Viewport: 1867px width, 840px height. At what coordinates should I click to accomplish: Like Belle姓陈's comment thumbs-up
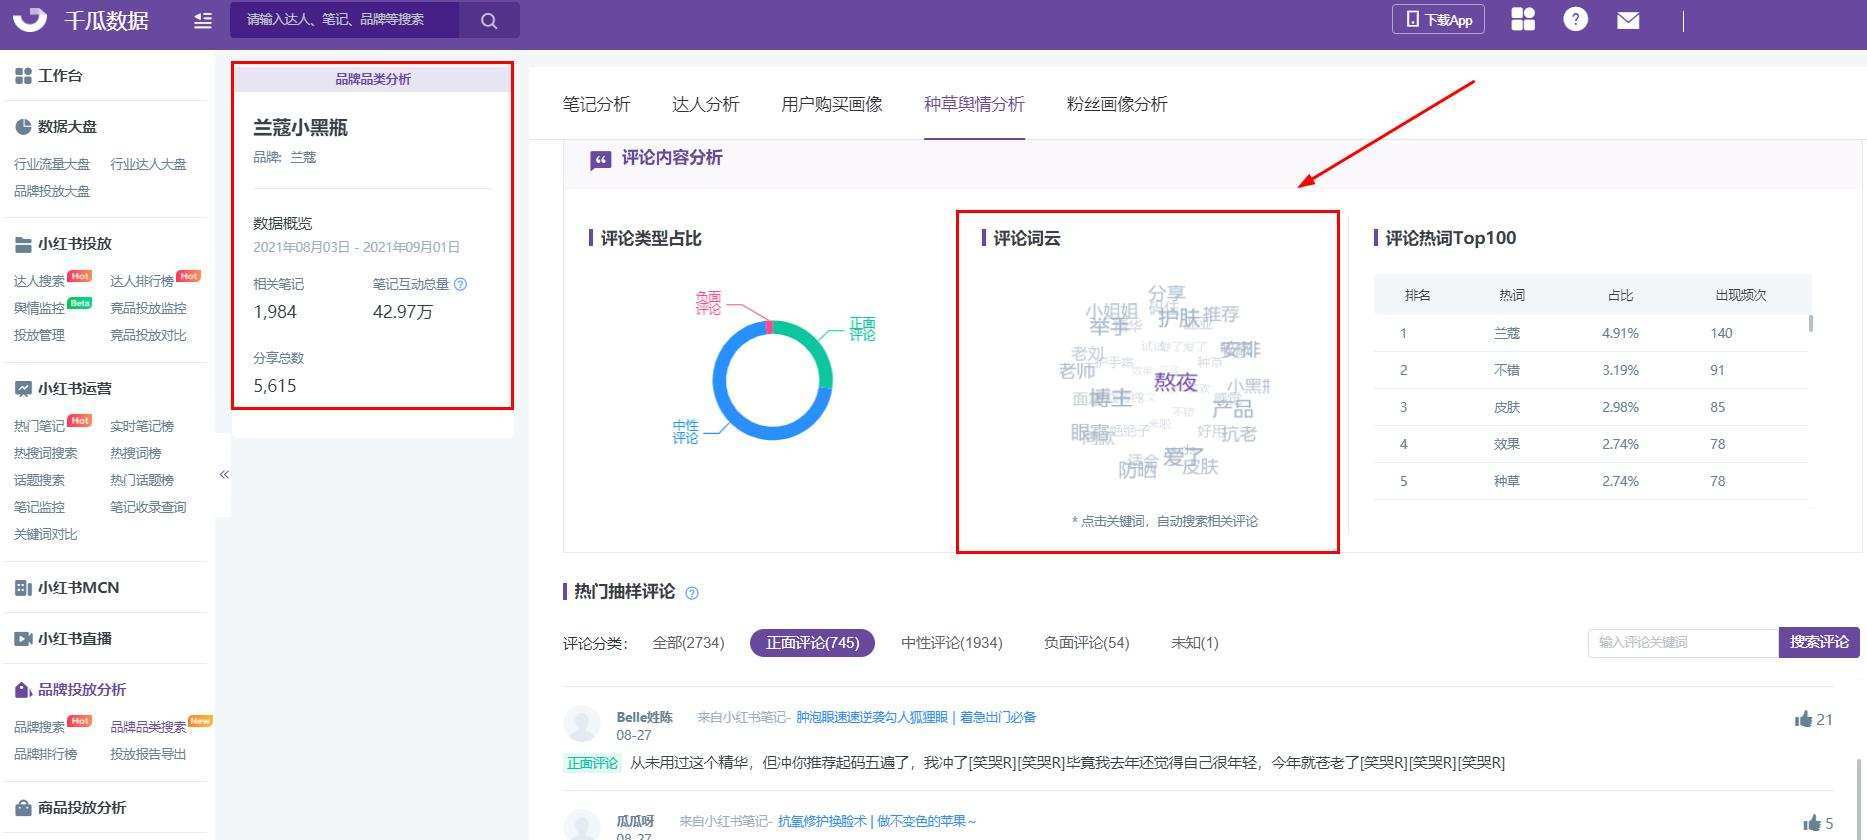(x=1804, y=719)
